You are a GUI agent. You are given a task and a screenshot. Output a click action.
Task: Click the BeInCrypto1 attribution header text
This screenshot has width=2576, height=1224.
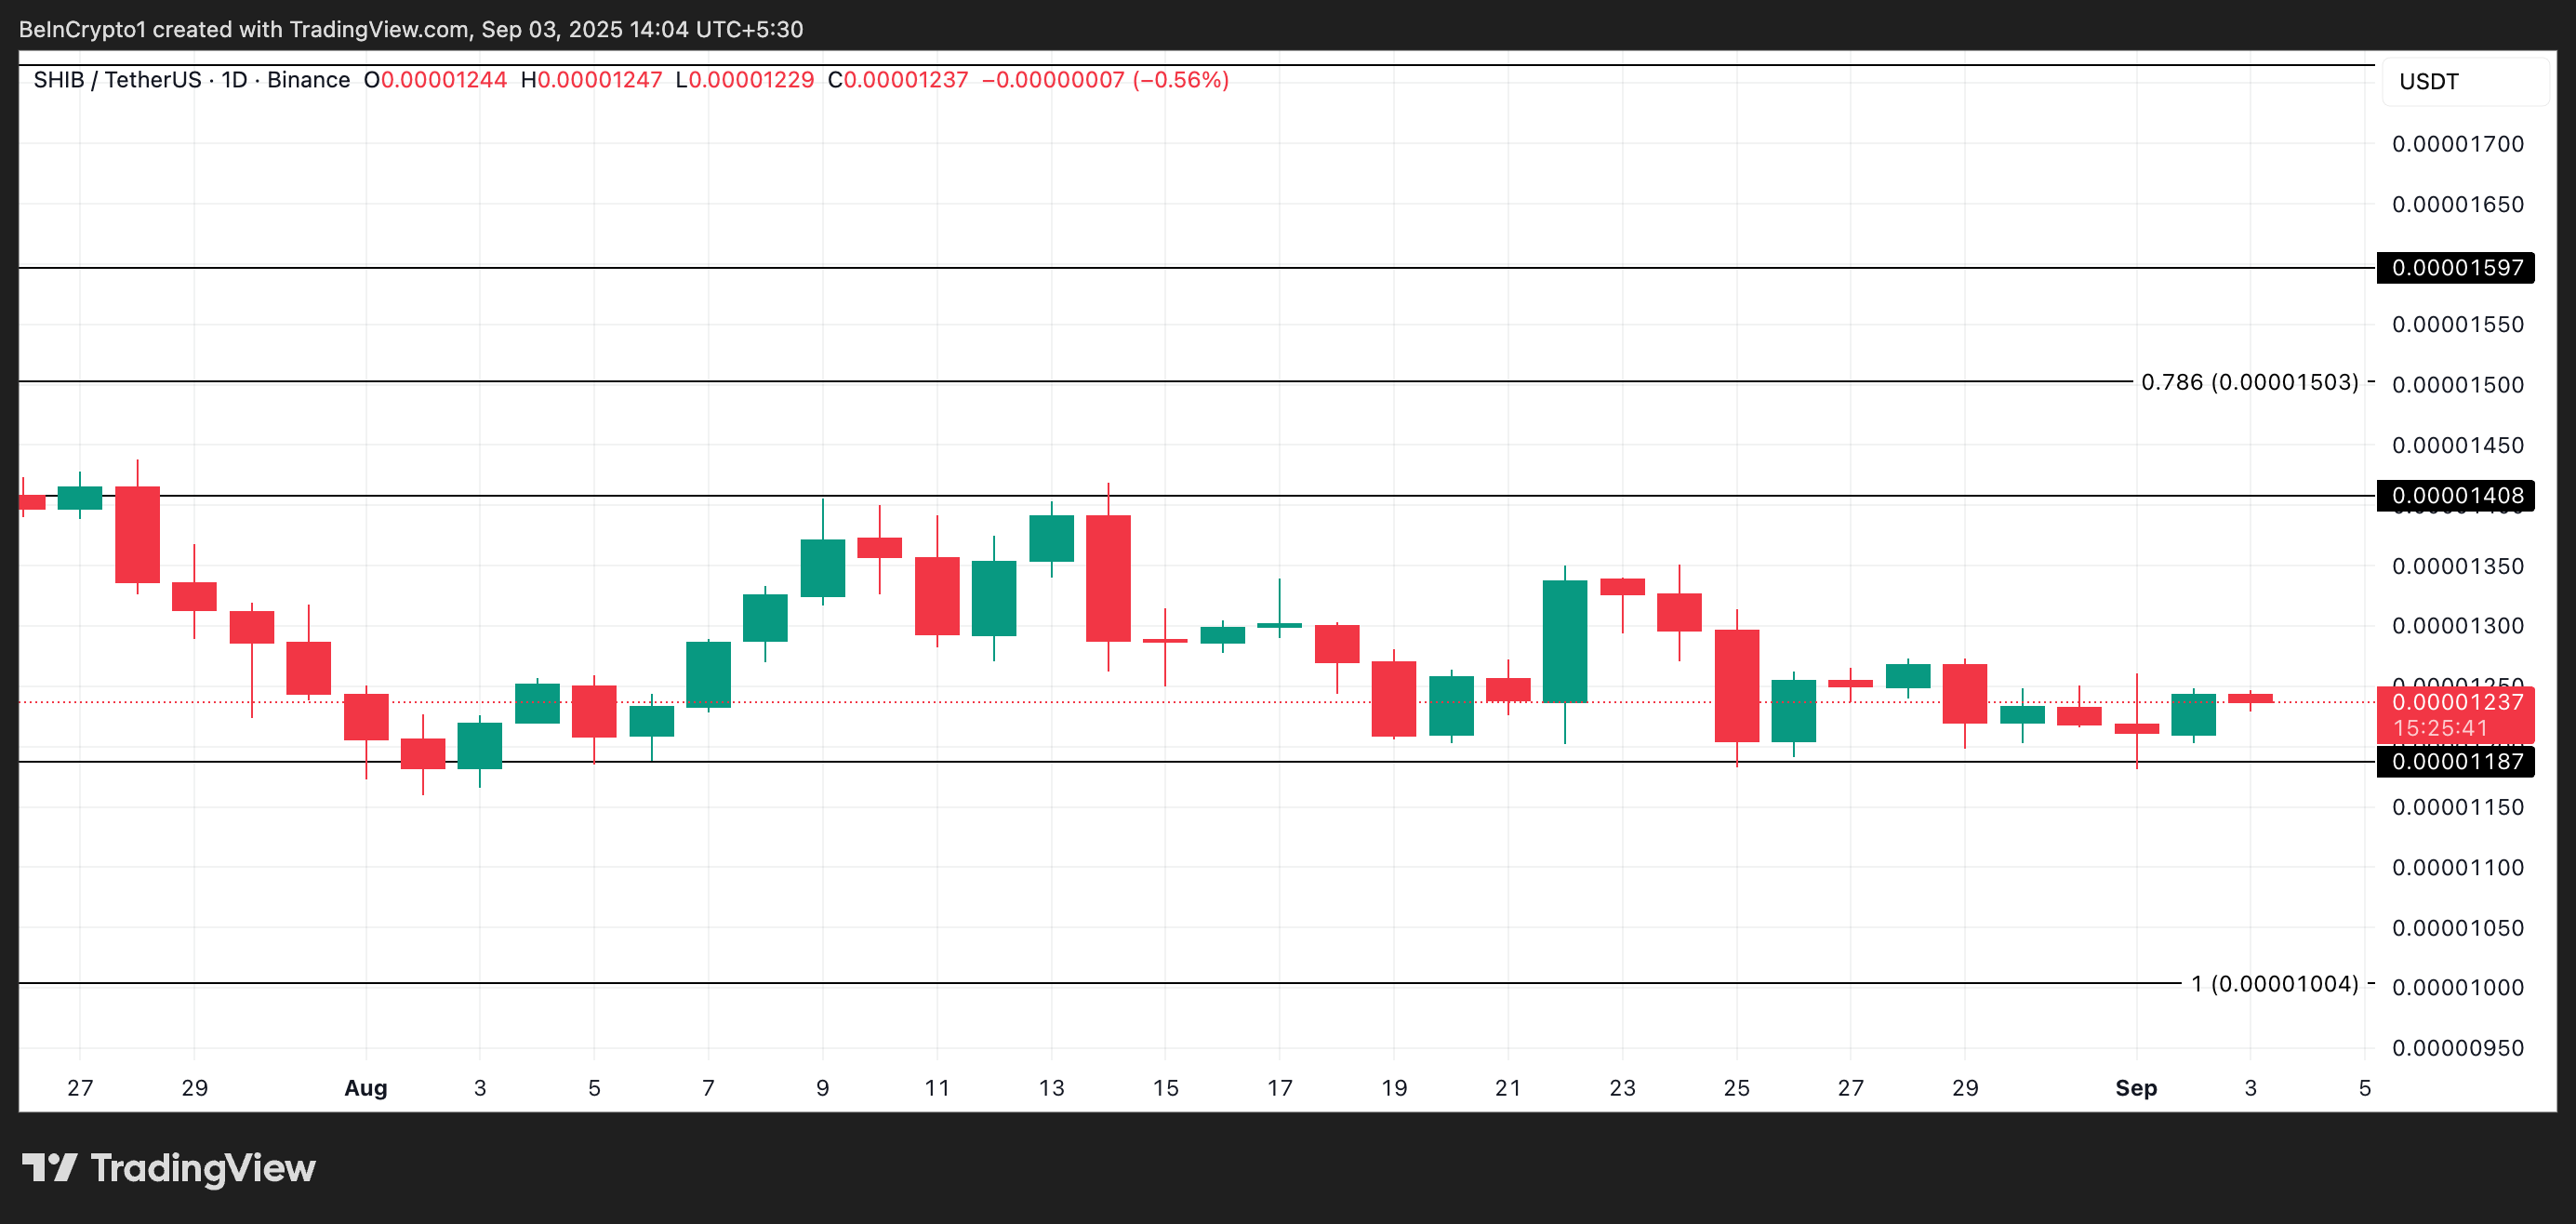410,29
